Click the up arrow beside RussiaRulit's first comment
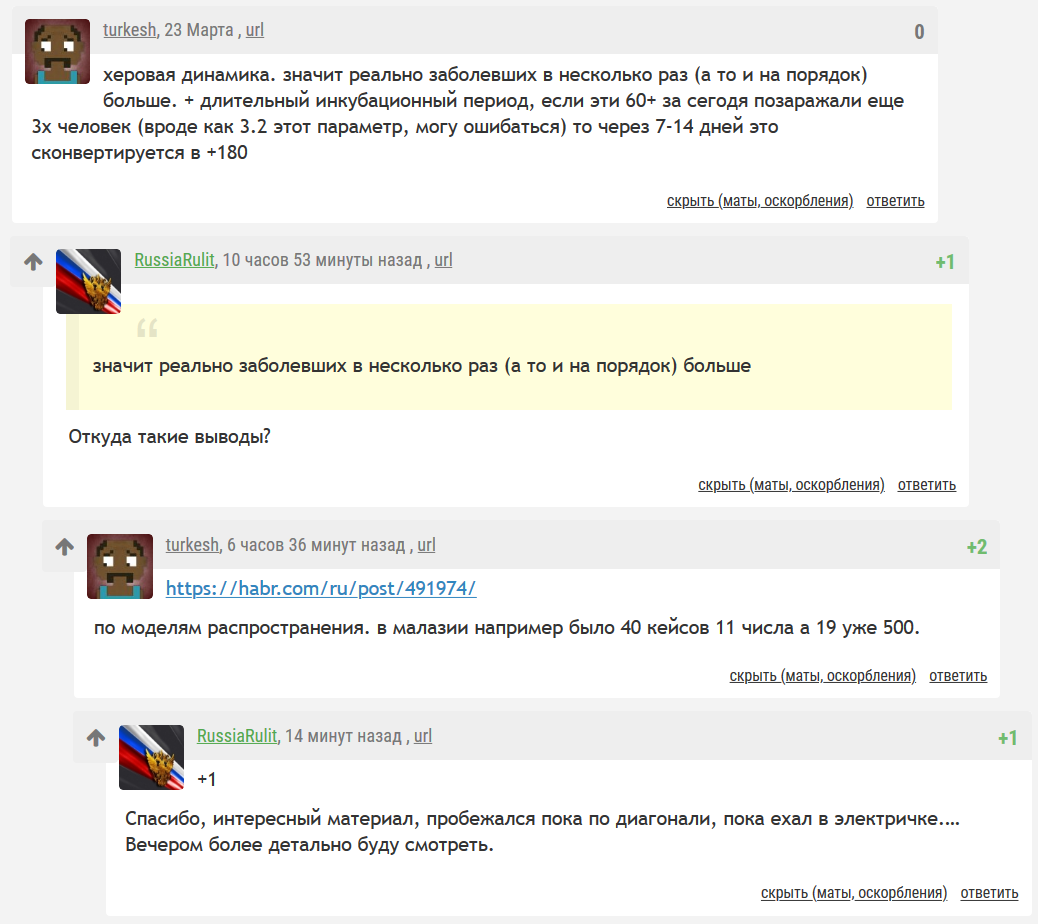Viewport: 1038px width, 924px height. click(33, 262)
